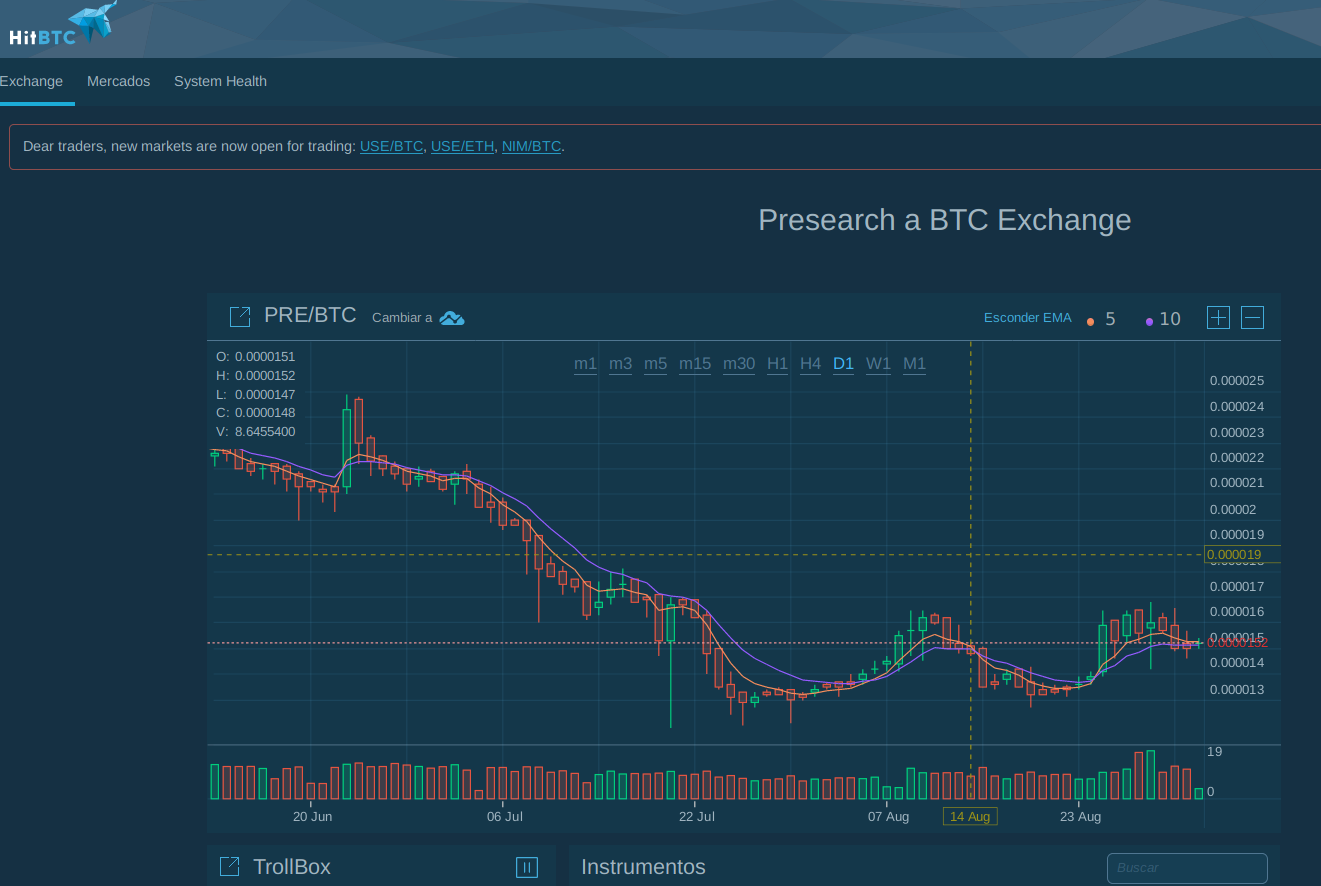Set chart timeframe to m5
This screenshot has height=886, width=1321.
pos(655,364)
